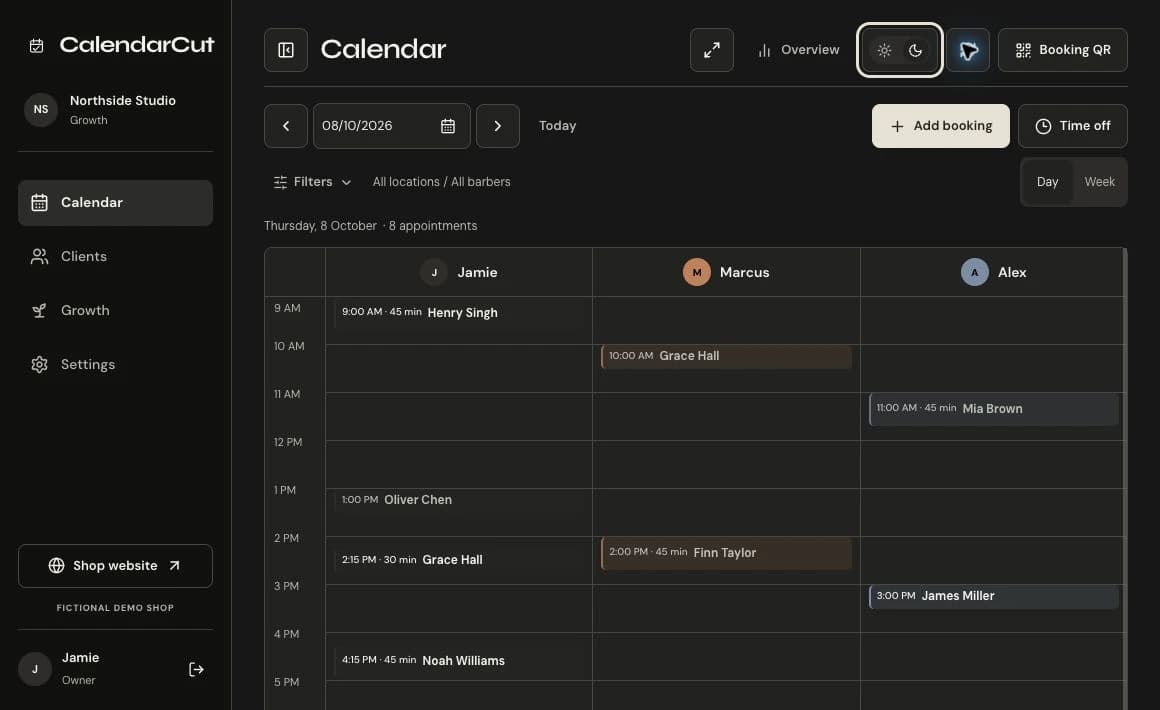Click the Booking QR code icon

(1023, 50)
